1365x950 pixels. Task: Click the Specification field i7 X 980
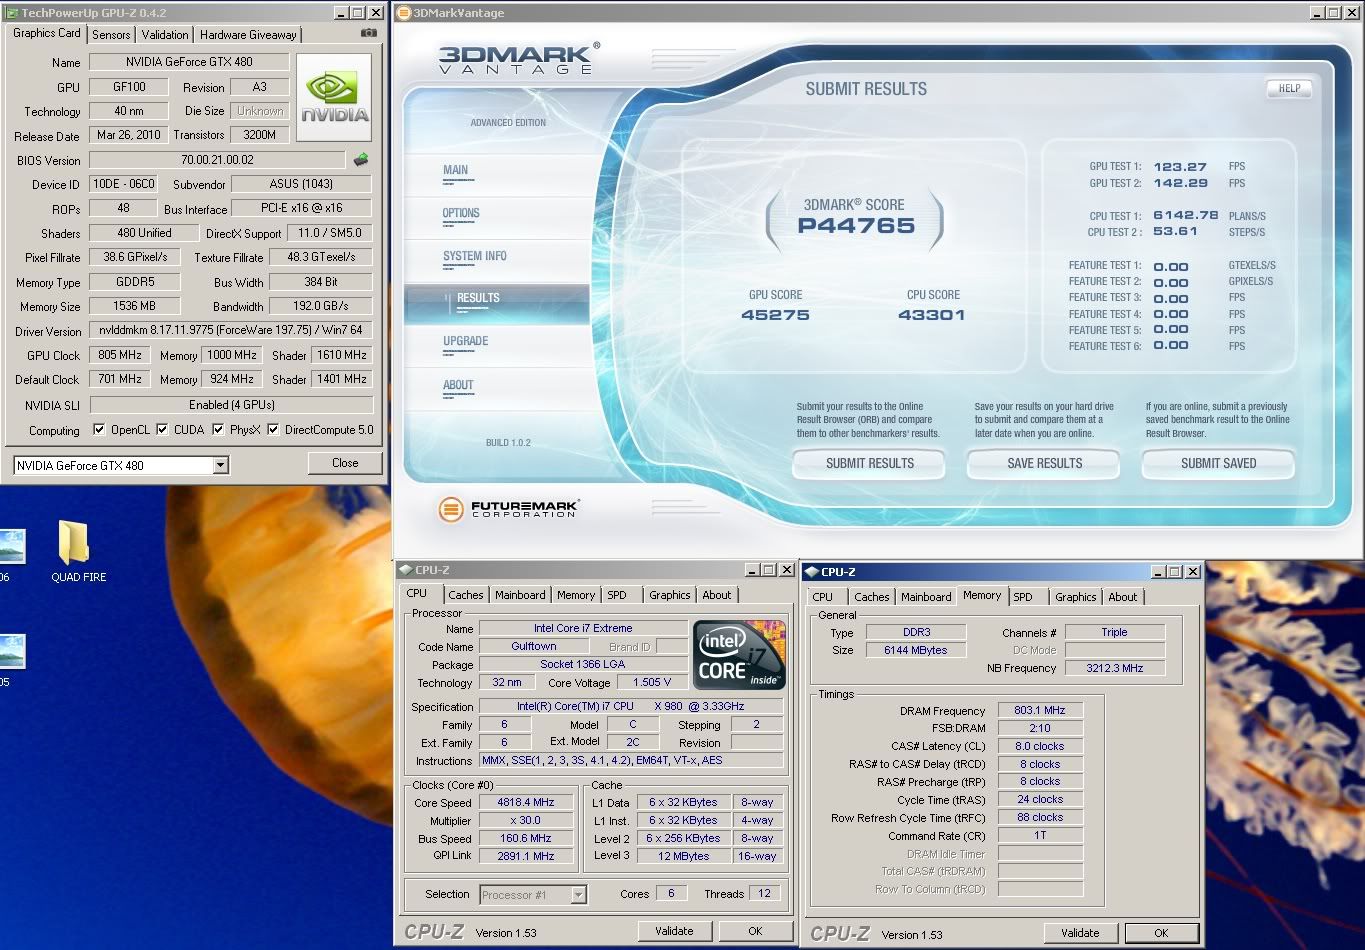pos(631,707)
